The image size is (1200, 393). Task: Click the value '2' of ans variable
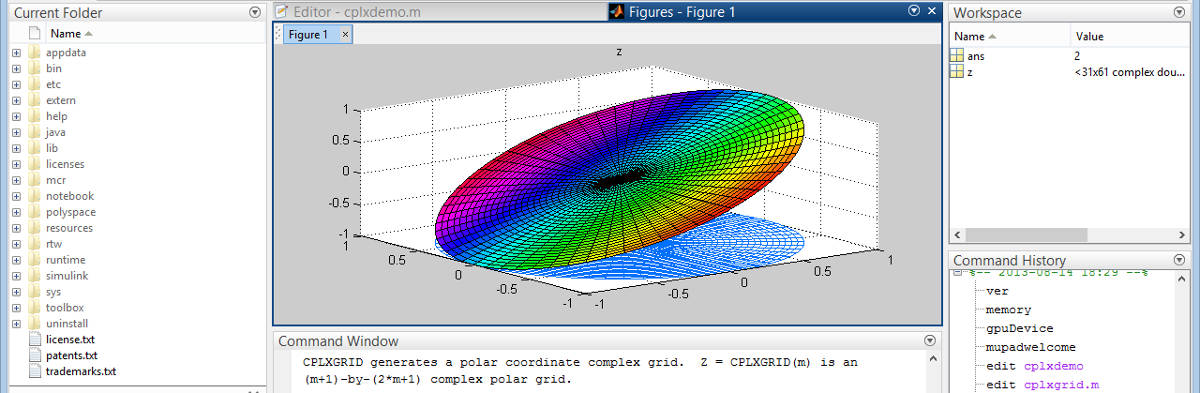[1077, 56]
